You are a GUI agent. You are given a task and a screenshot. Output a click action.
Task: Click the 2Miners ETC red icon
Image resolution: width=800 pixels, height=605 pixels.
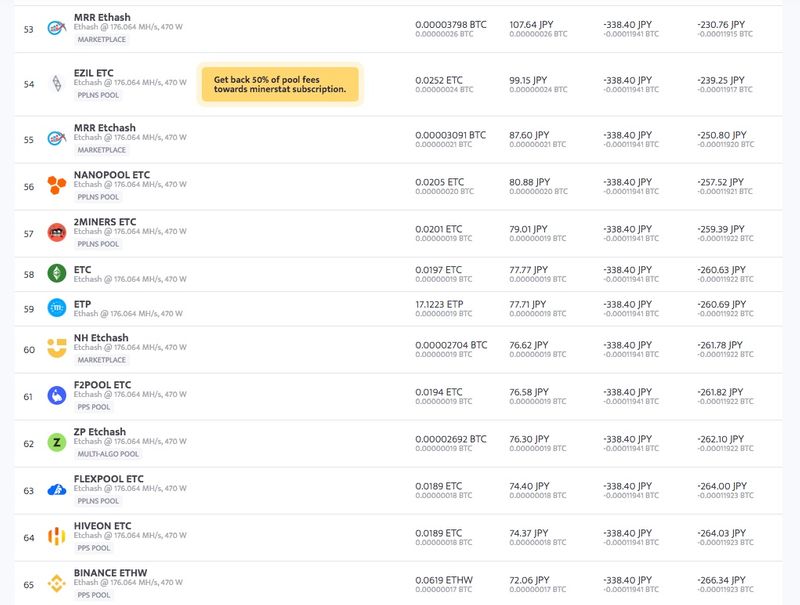pos(56,233)
